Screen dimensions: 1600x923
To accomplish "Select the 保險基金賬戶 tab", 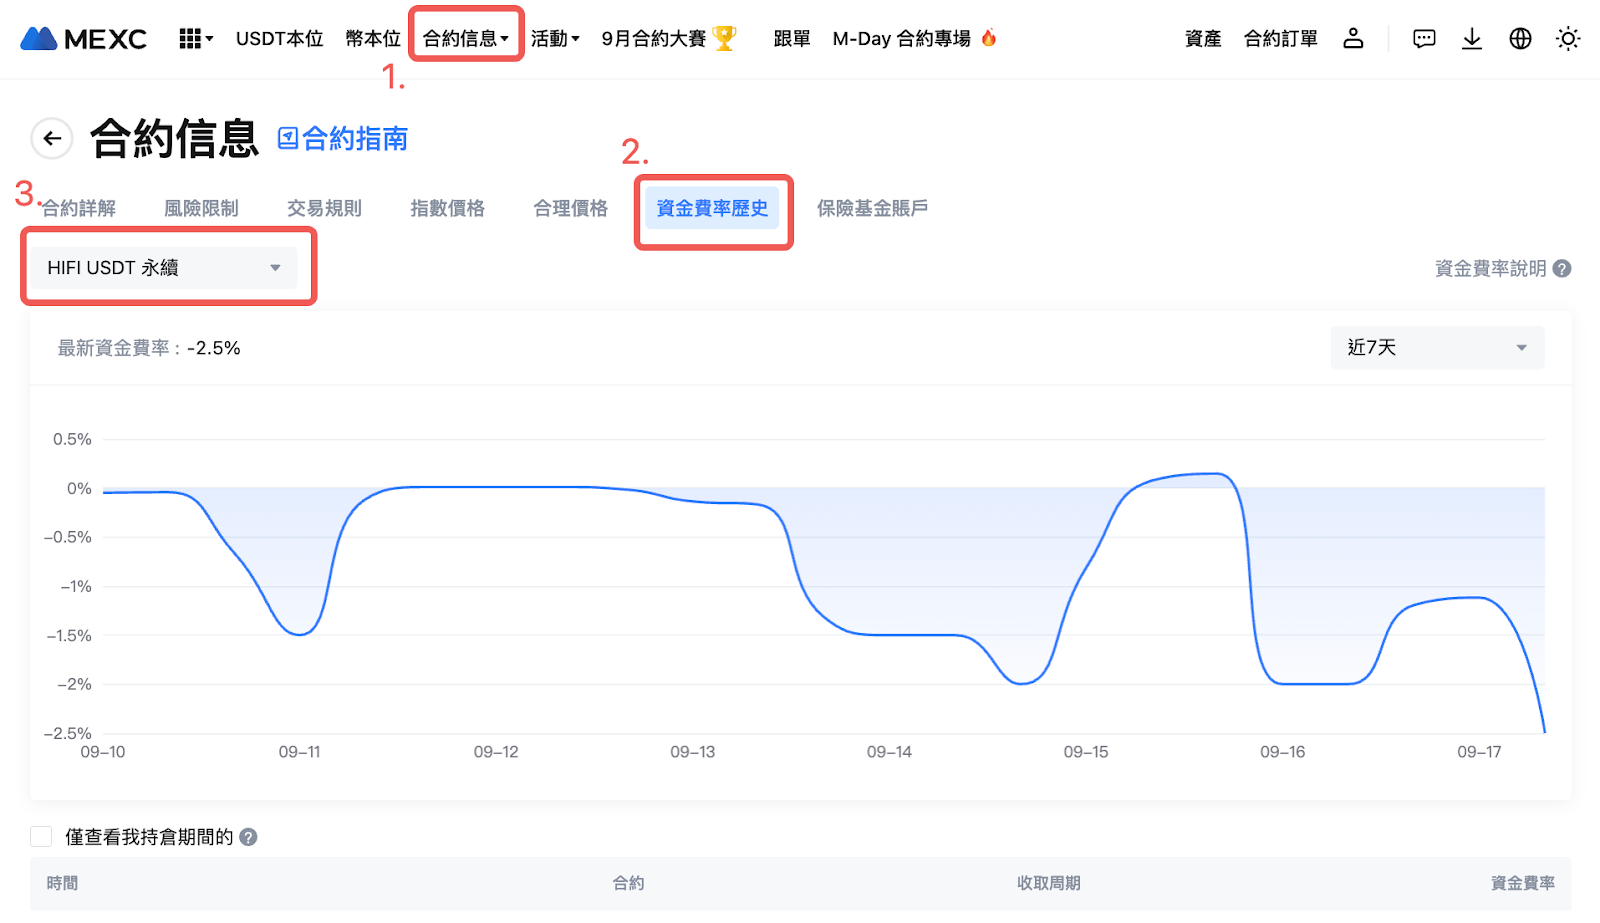I will (x=872, y=209).
